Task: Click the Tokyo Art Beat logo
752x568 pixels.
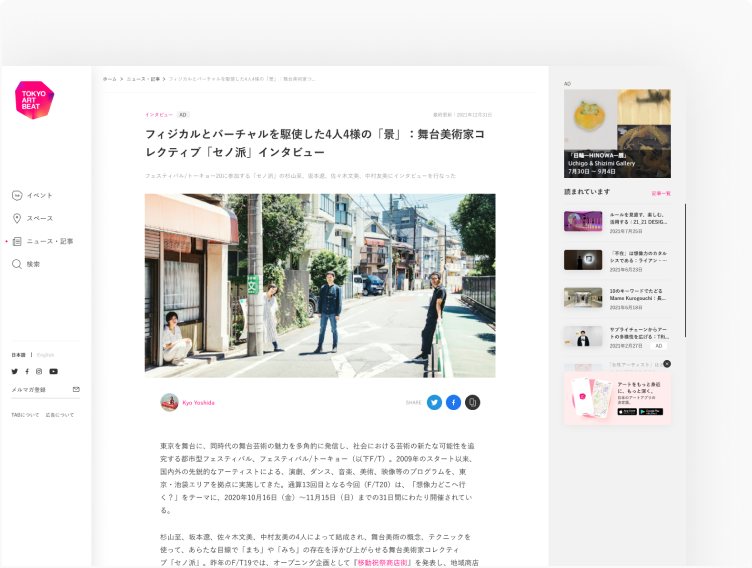Action: tap(34, 101)
